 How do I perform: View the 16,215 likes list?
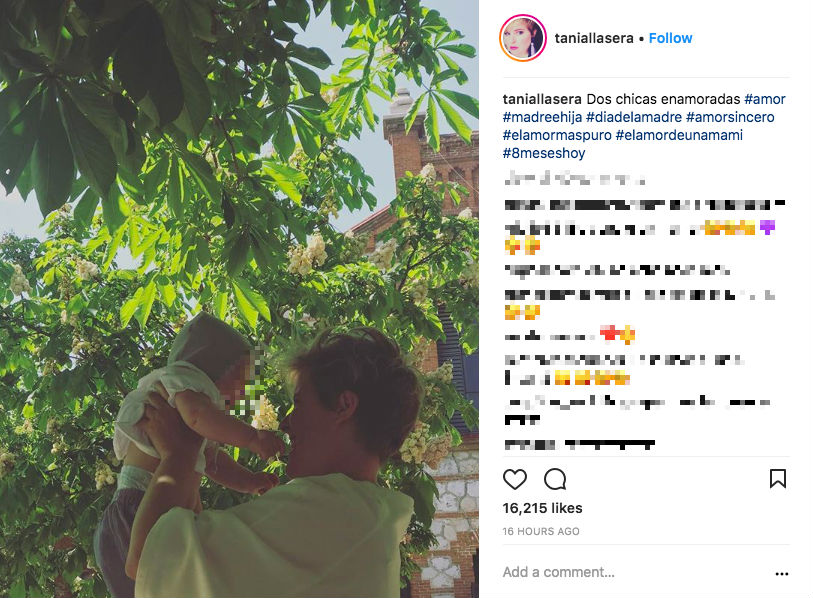(542, 508)
